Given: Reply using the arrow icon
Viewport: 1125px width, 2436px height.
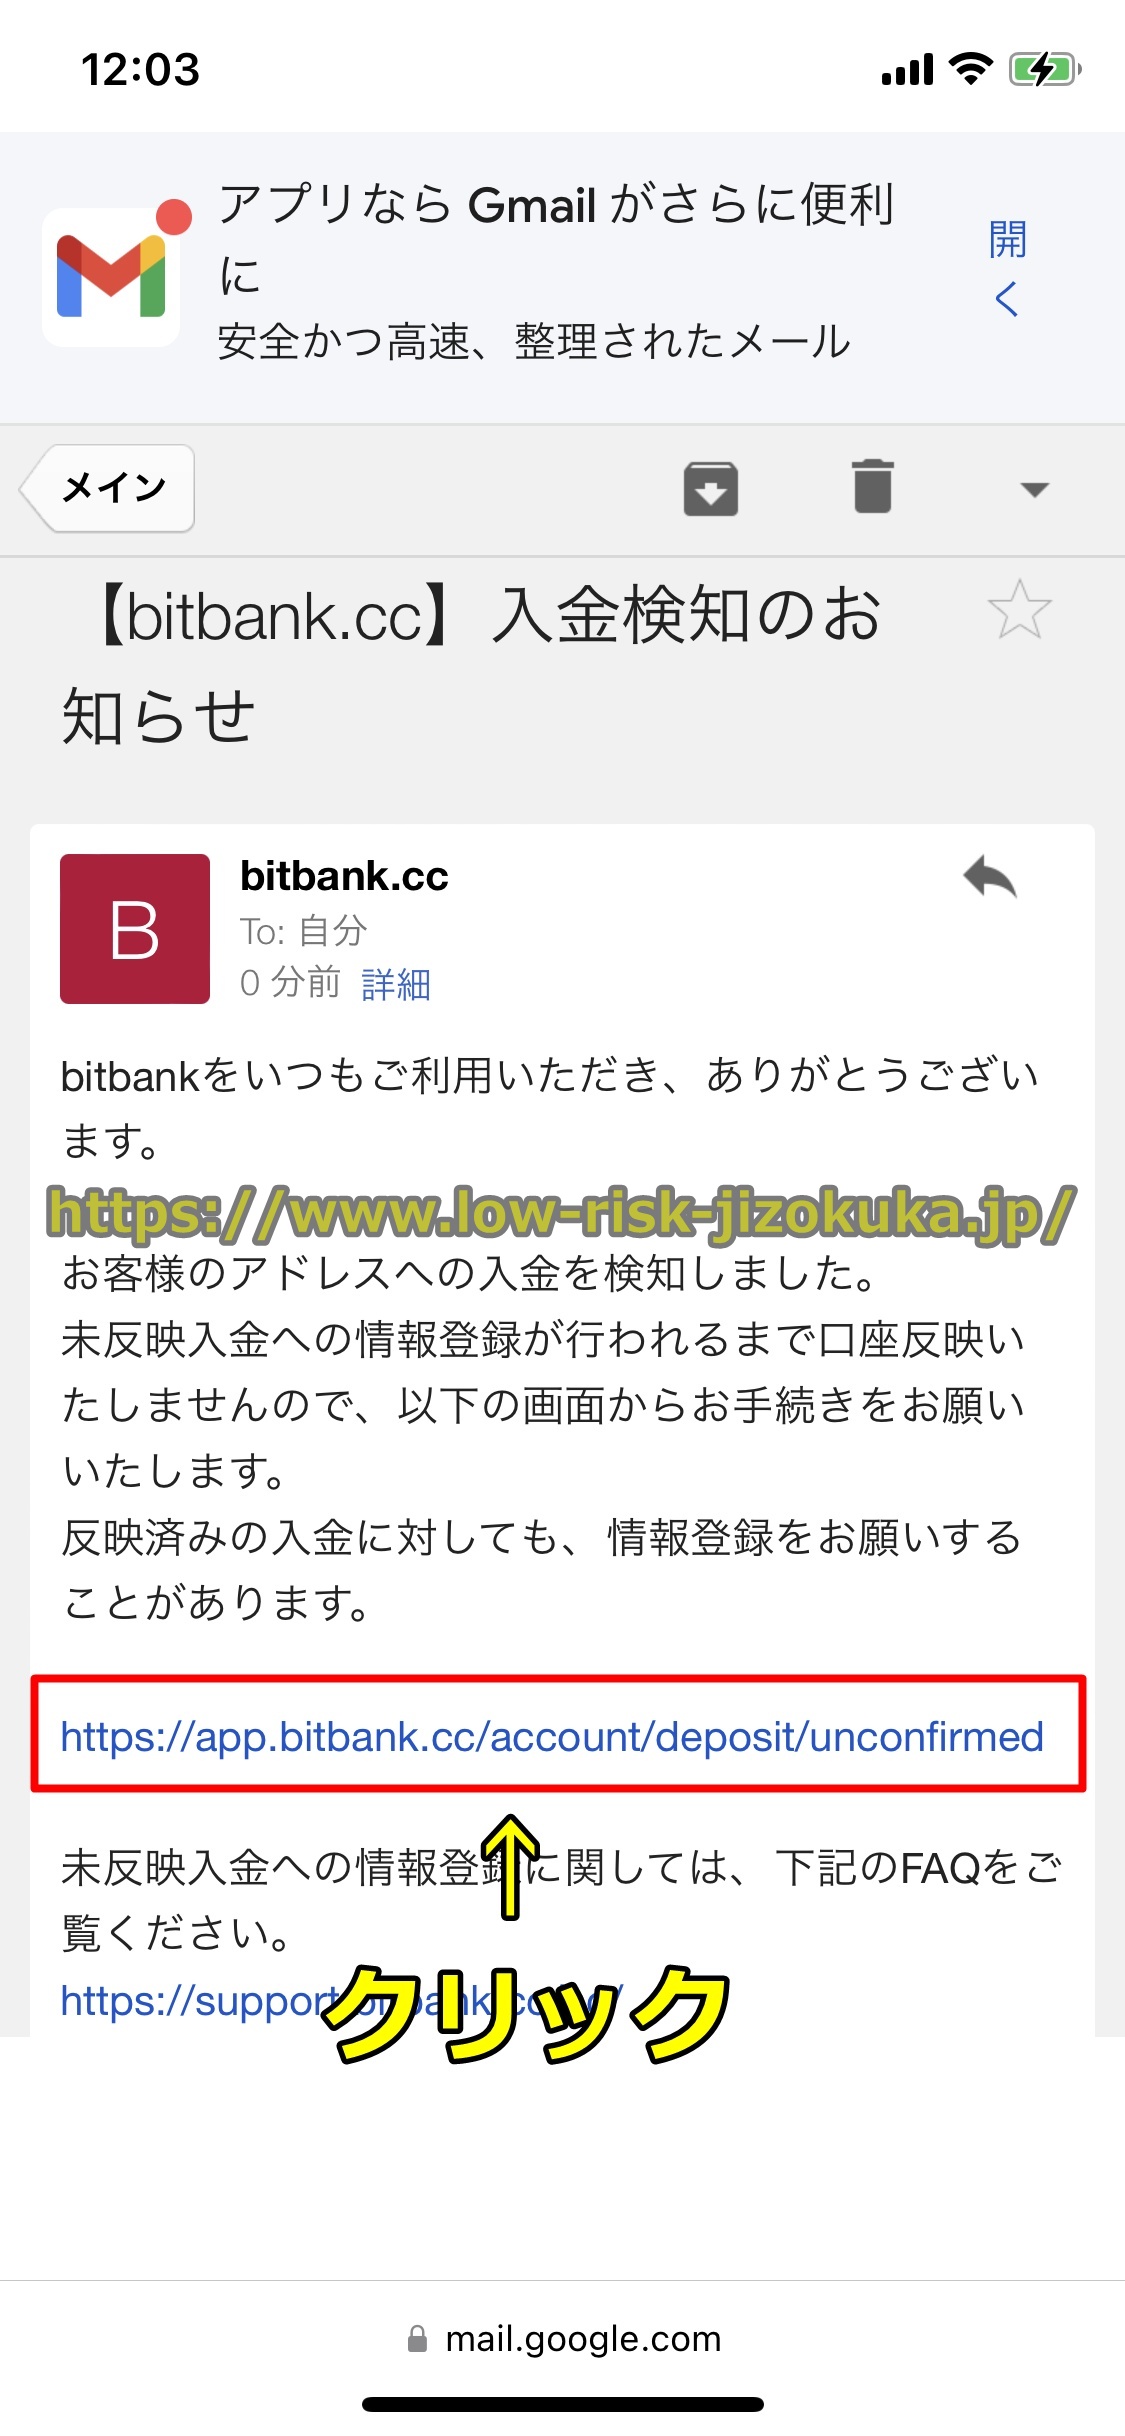Looking at the screenshot, I should point(990,877).
